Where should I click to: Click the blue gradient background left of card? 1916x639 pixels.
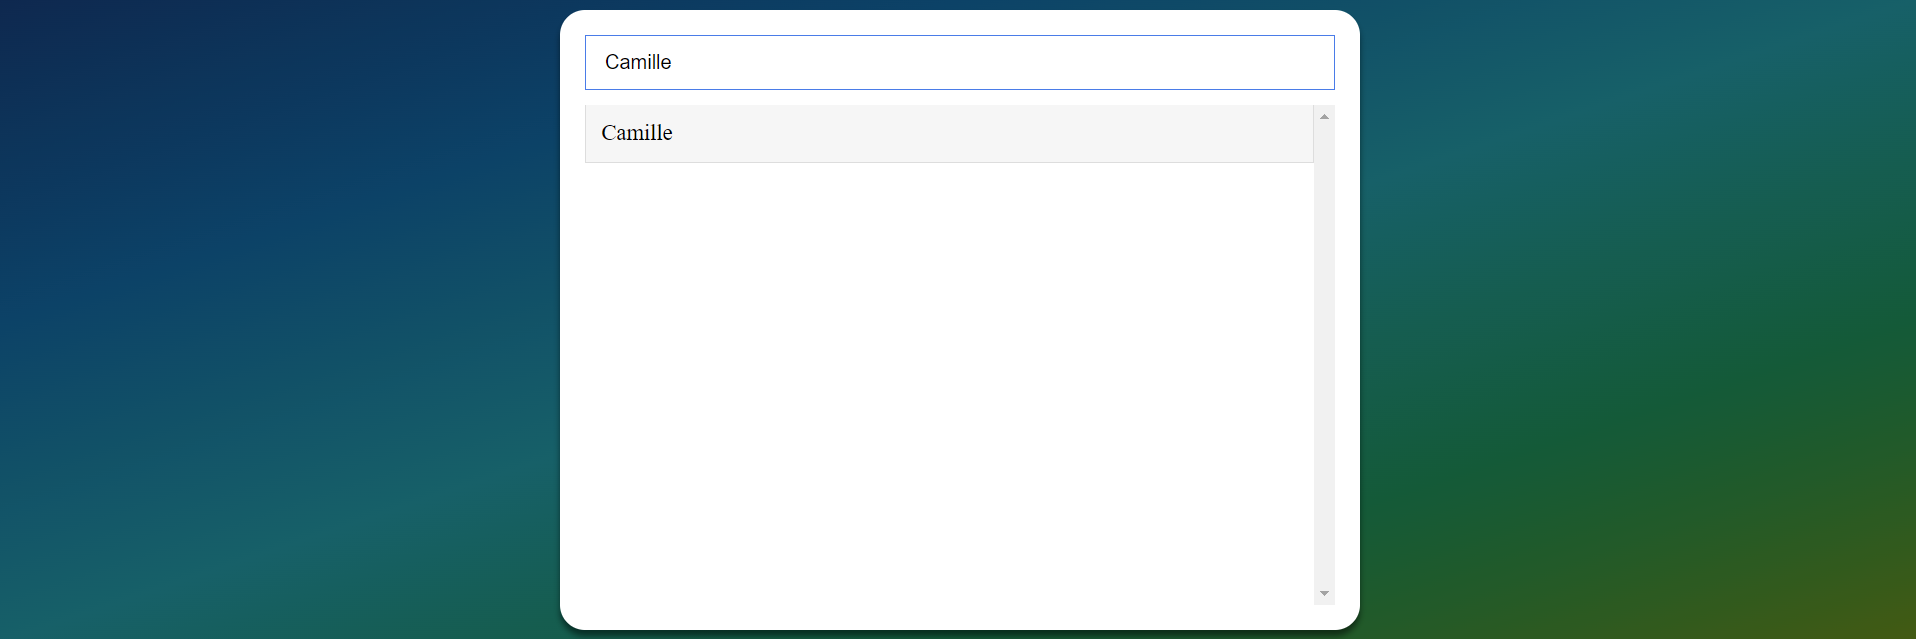coord(280,320)
